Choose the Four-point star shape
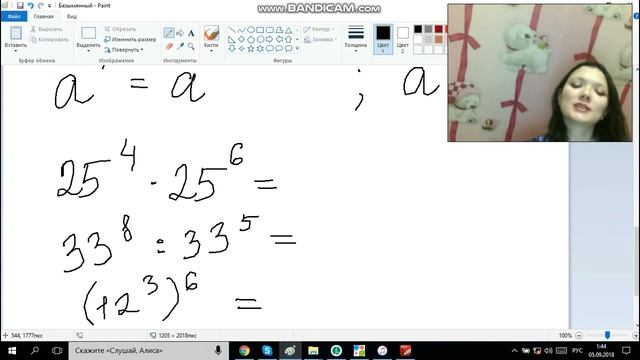This screenshot has height=360, width=640. (241, 49)
